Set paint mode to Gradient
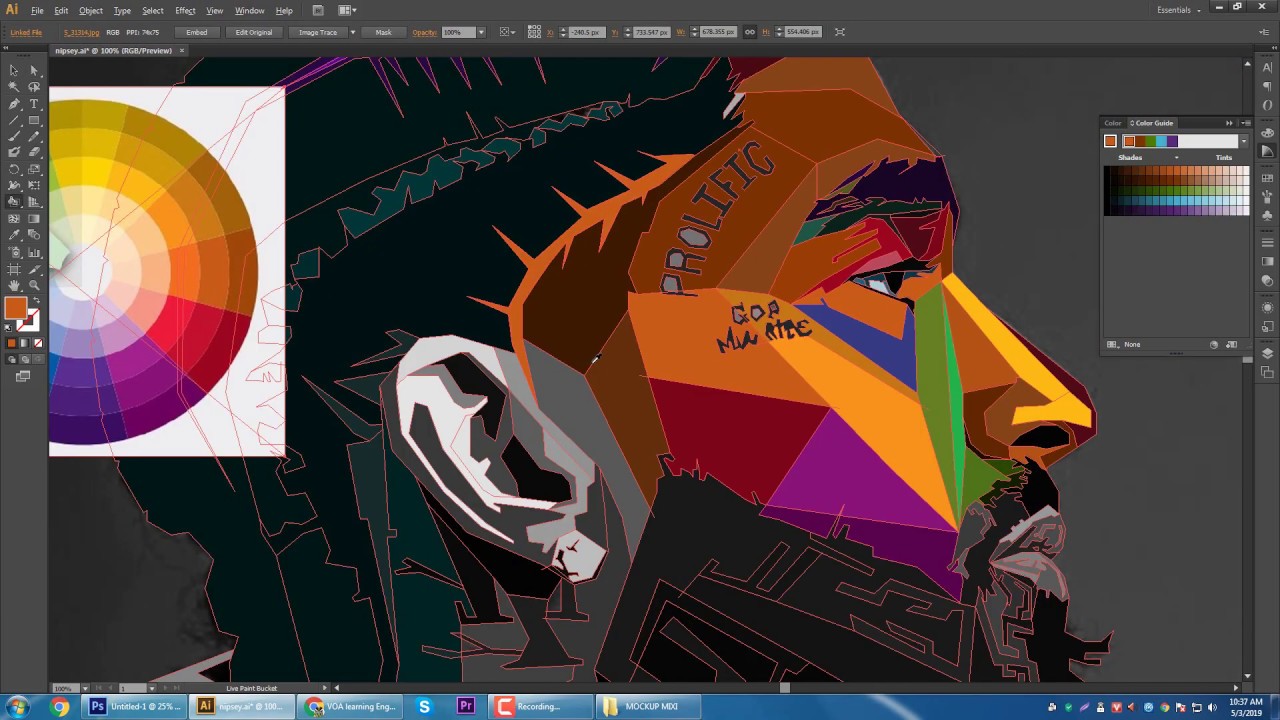 pyautogui.click(x=23, y=343)
